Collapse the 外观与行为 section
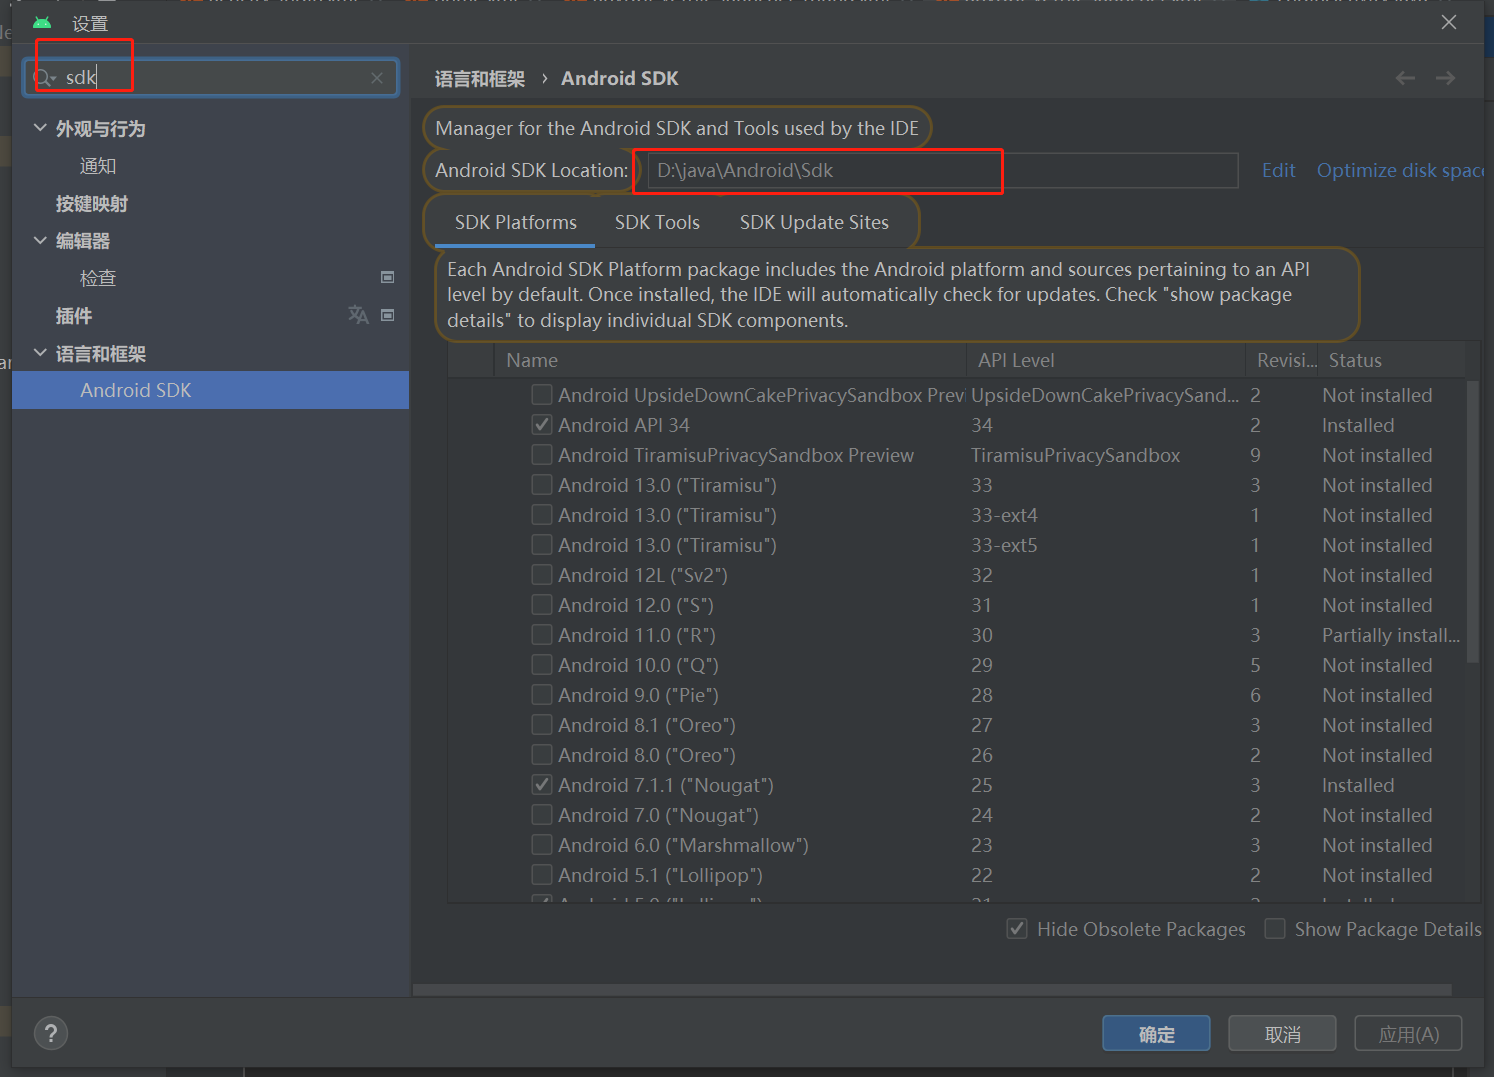Screen dimensions: 1494x1077 point(40,128)
